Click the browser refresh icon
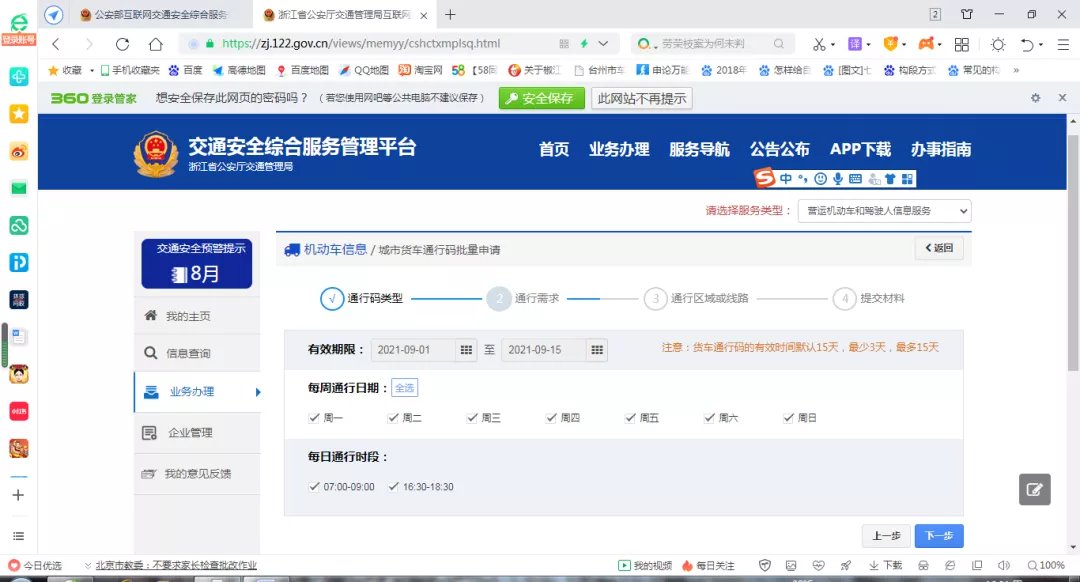Screen dimensions: 1080x582 (123, 44)
